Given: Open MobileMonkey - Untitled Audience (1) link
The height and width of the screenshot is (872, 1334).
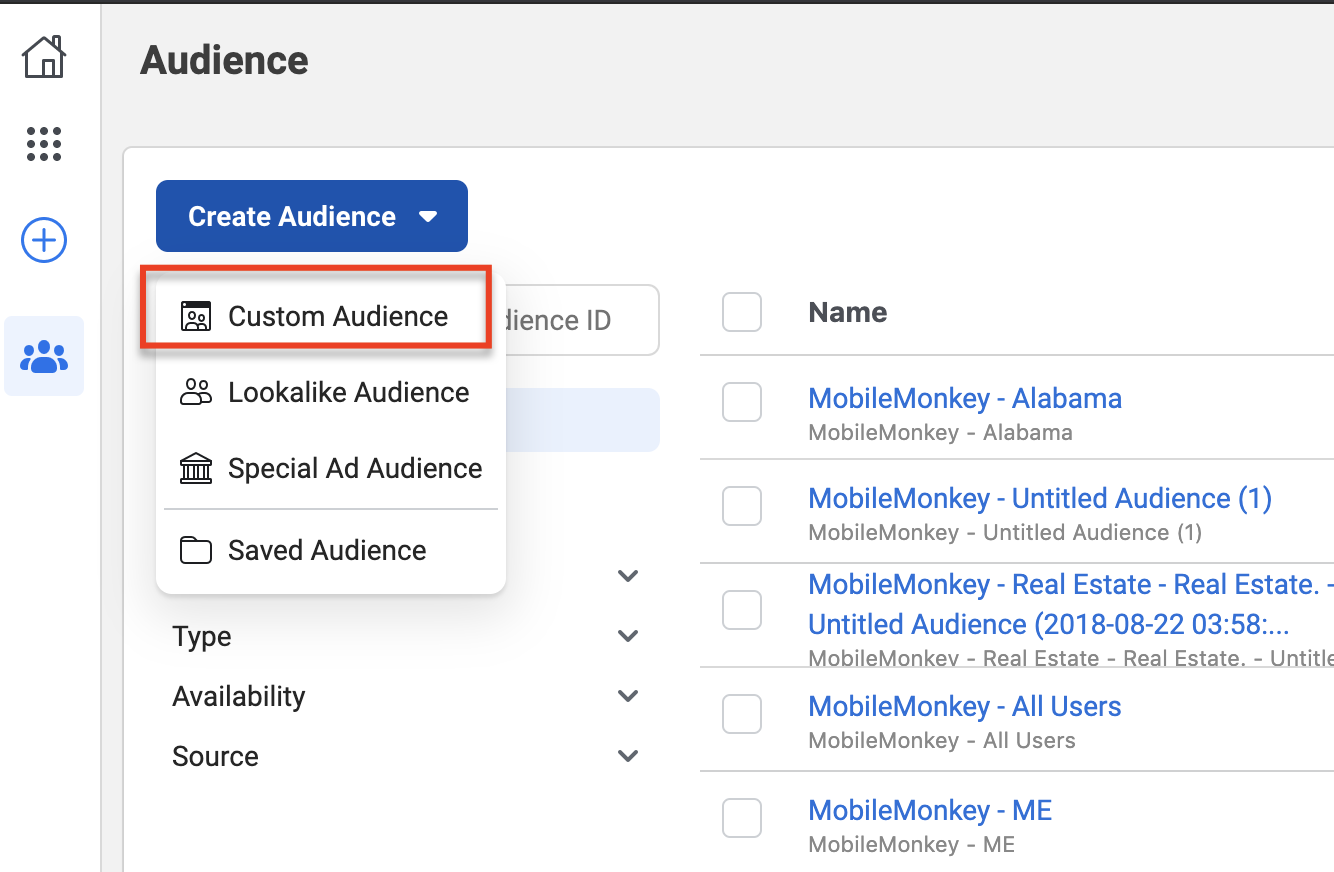Looking at the screenshot, I should pyautogui.click(x=1040, y=498).
